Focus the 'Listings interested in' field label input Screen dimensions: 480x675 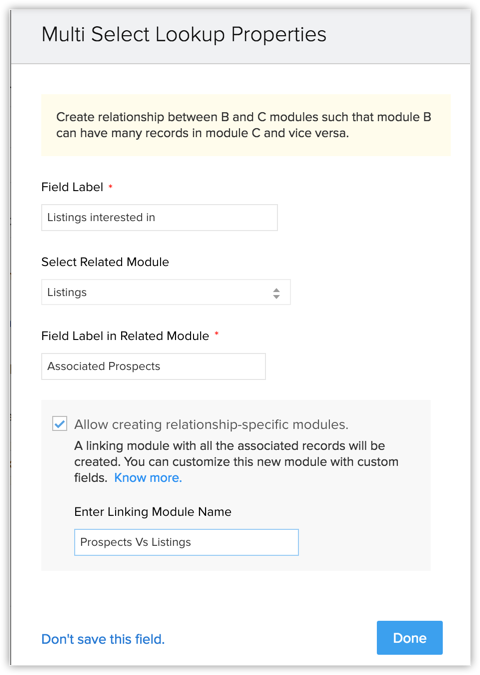tap(159, 217)
